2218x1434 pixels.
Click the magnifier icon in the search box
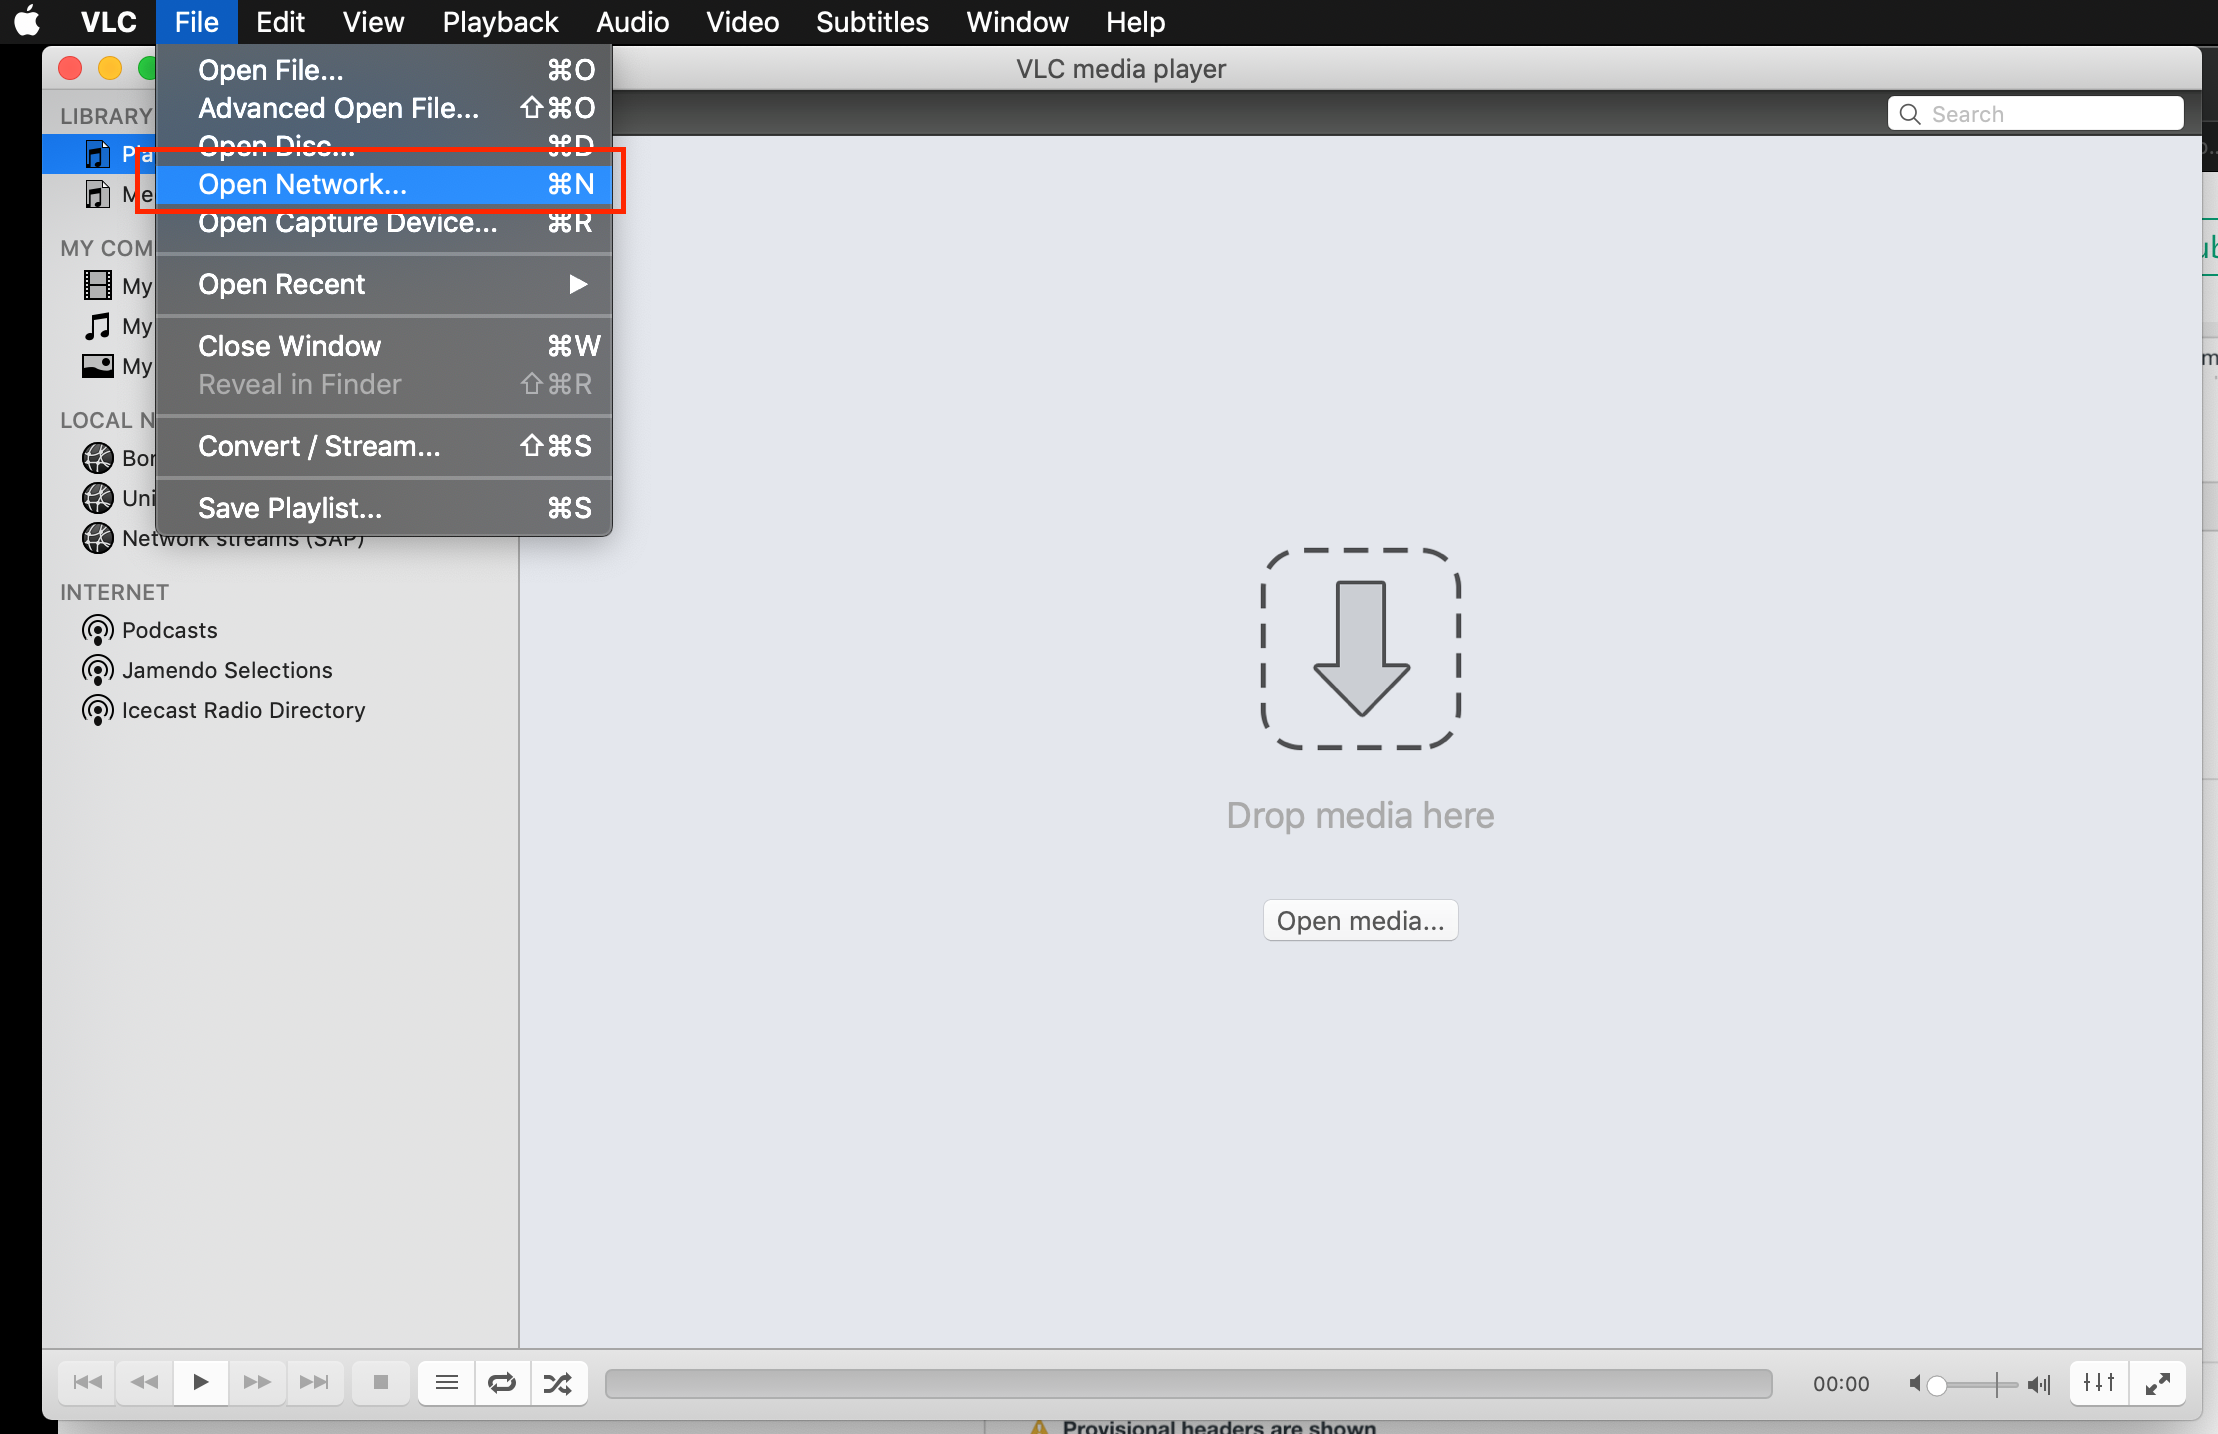1910,114
